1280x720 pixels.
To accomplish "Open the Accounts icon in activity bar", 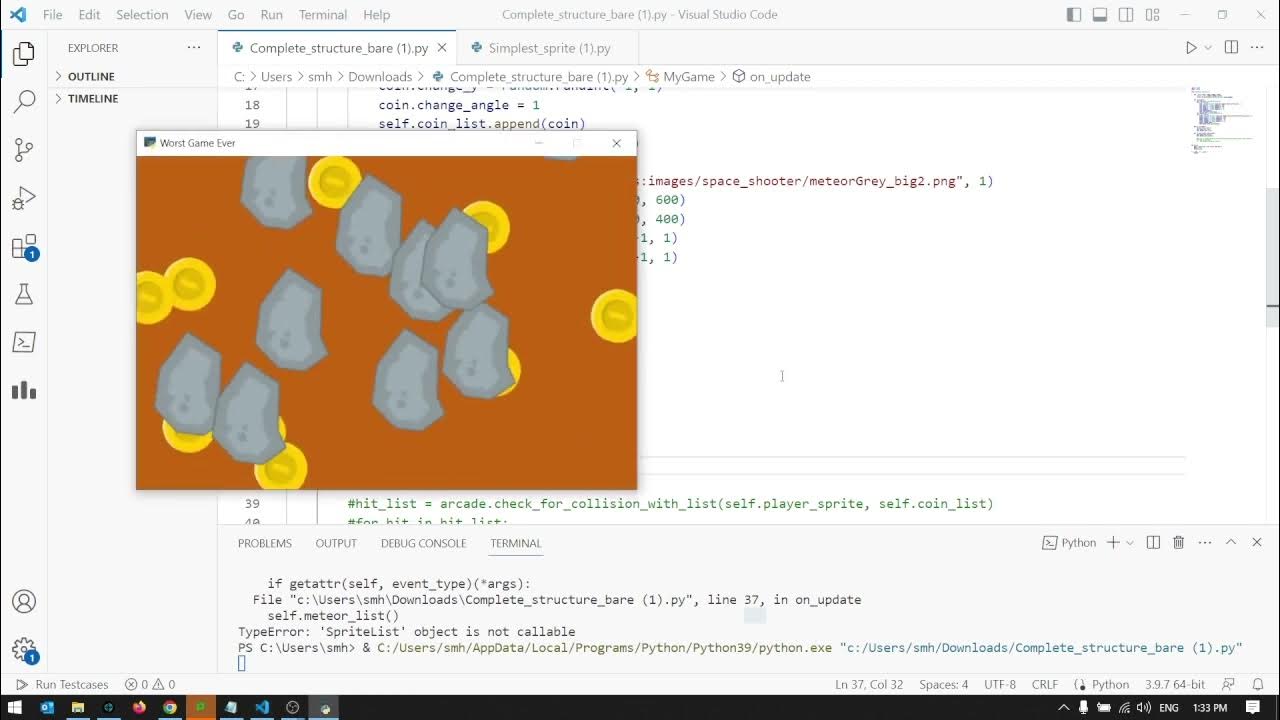I will (x=24, y=602).
